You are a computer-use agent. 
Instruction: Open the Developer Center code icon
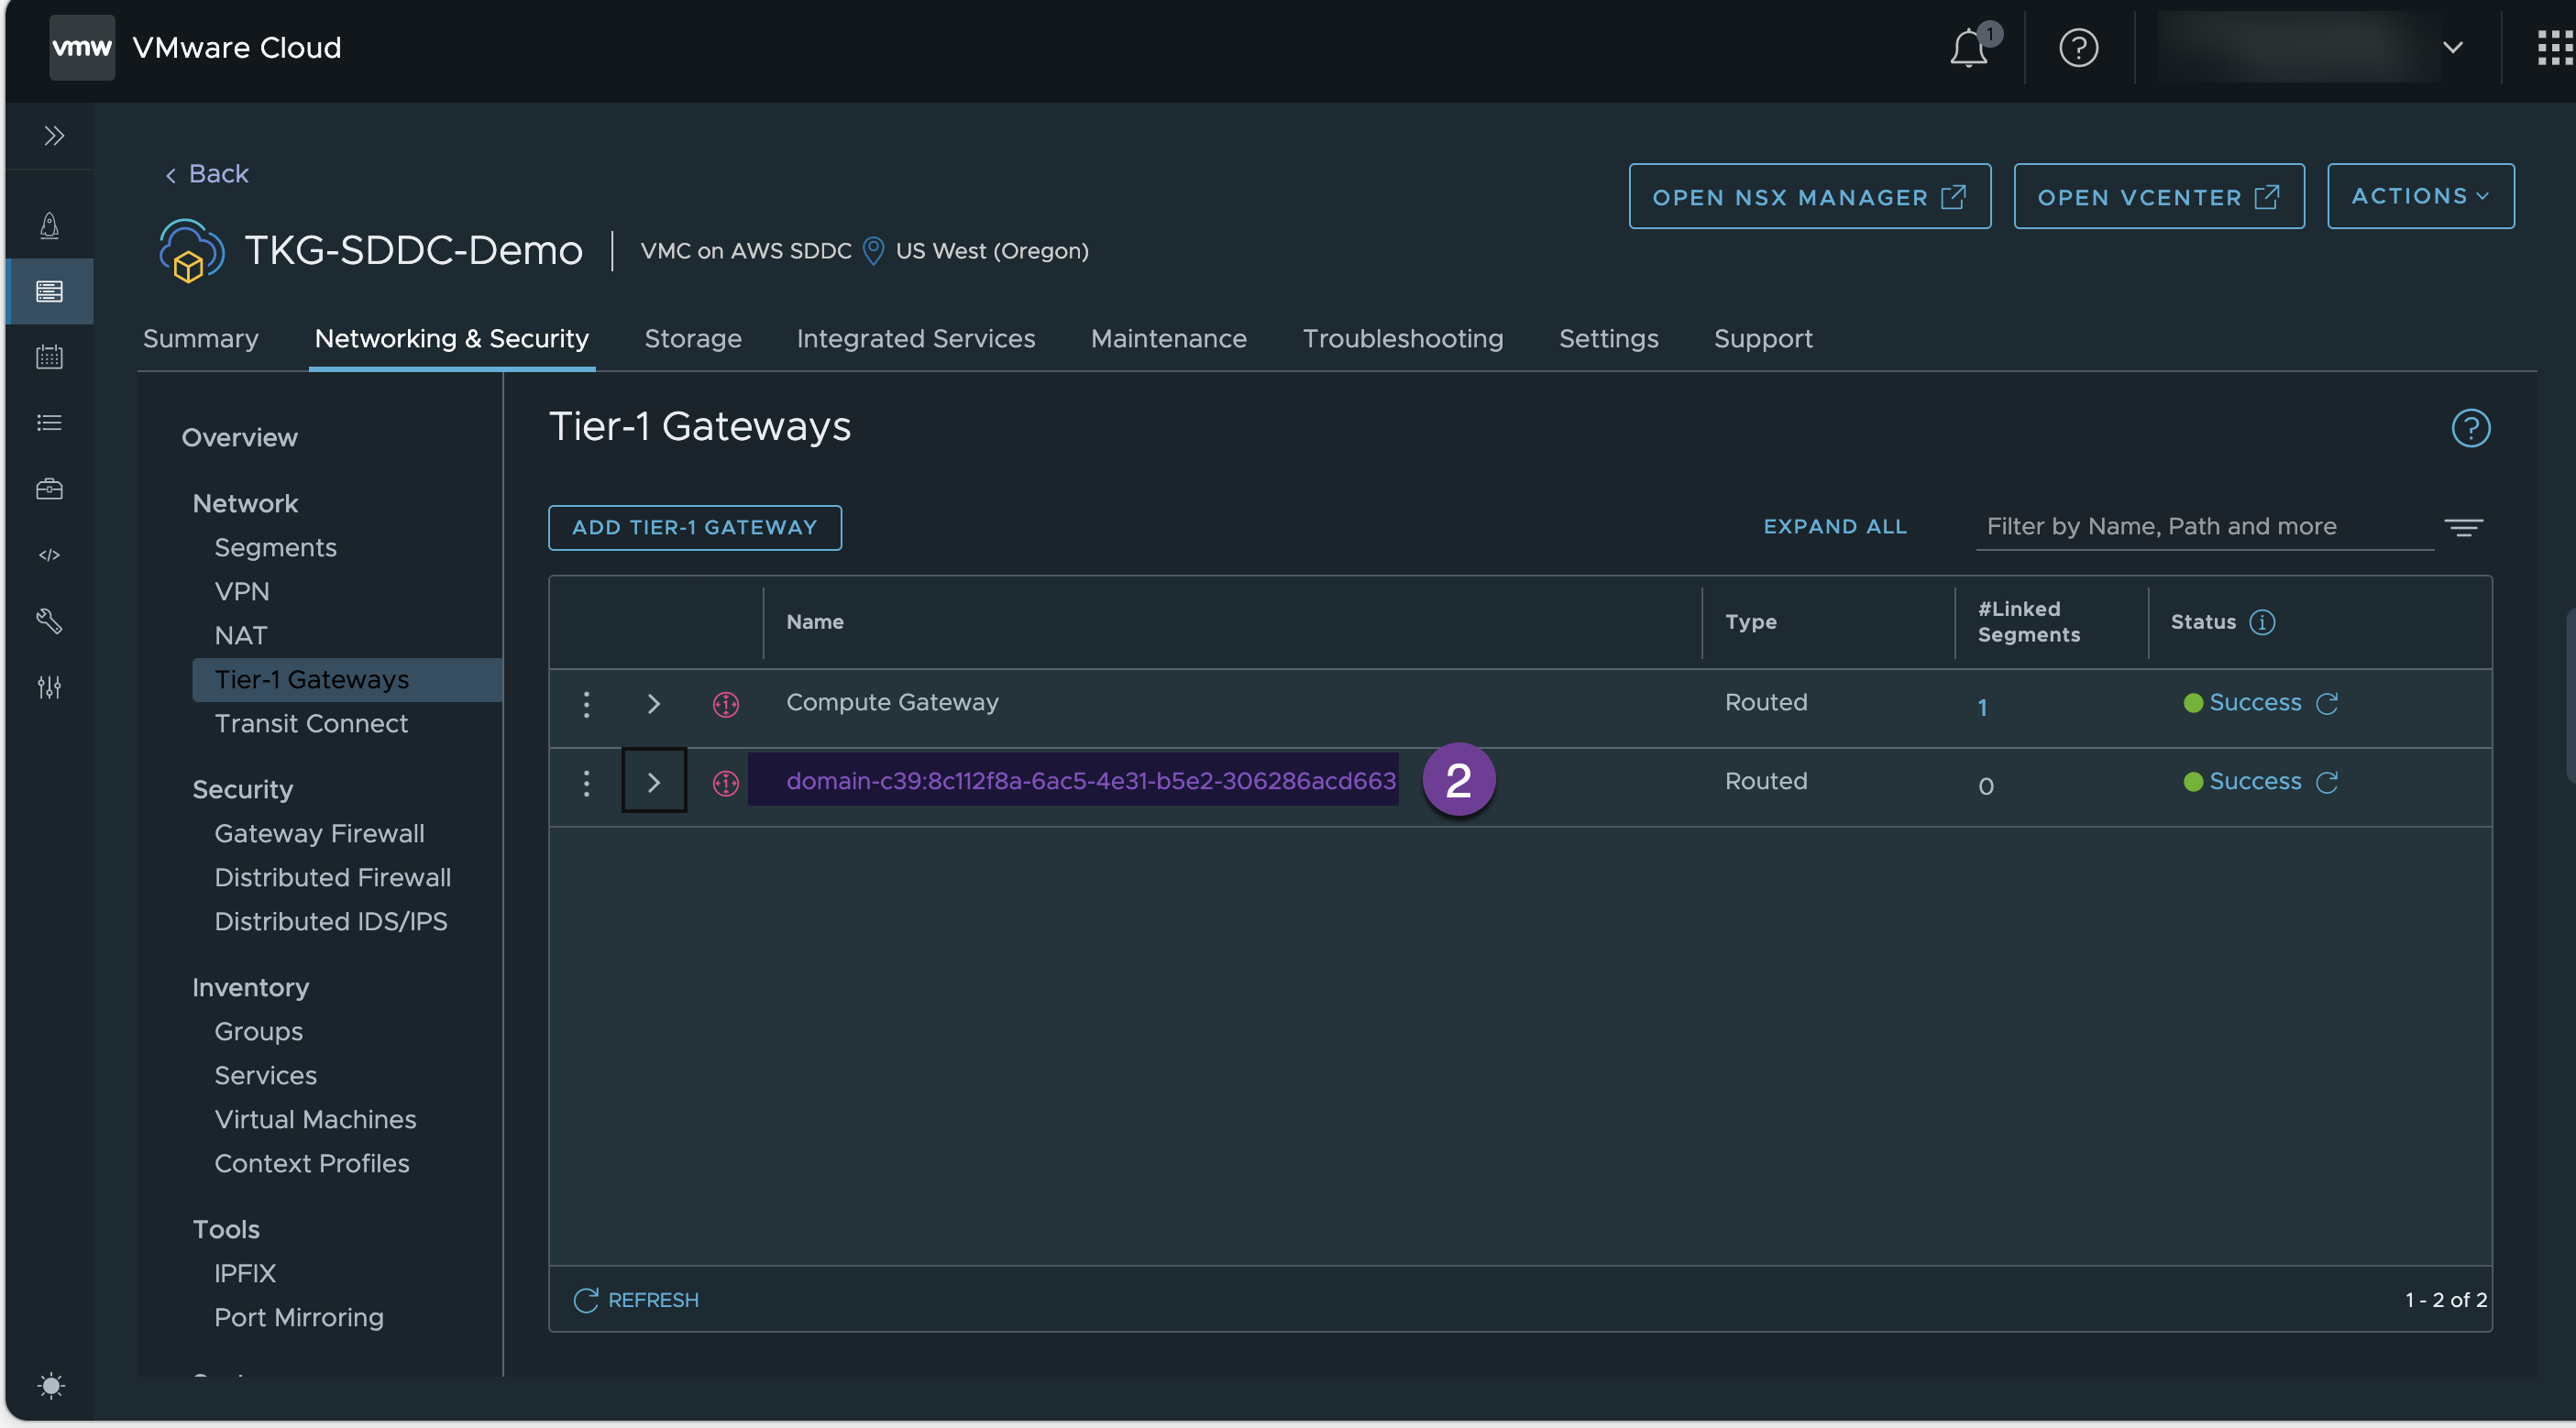(49, 555)
